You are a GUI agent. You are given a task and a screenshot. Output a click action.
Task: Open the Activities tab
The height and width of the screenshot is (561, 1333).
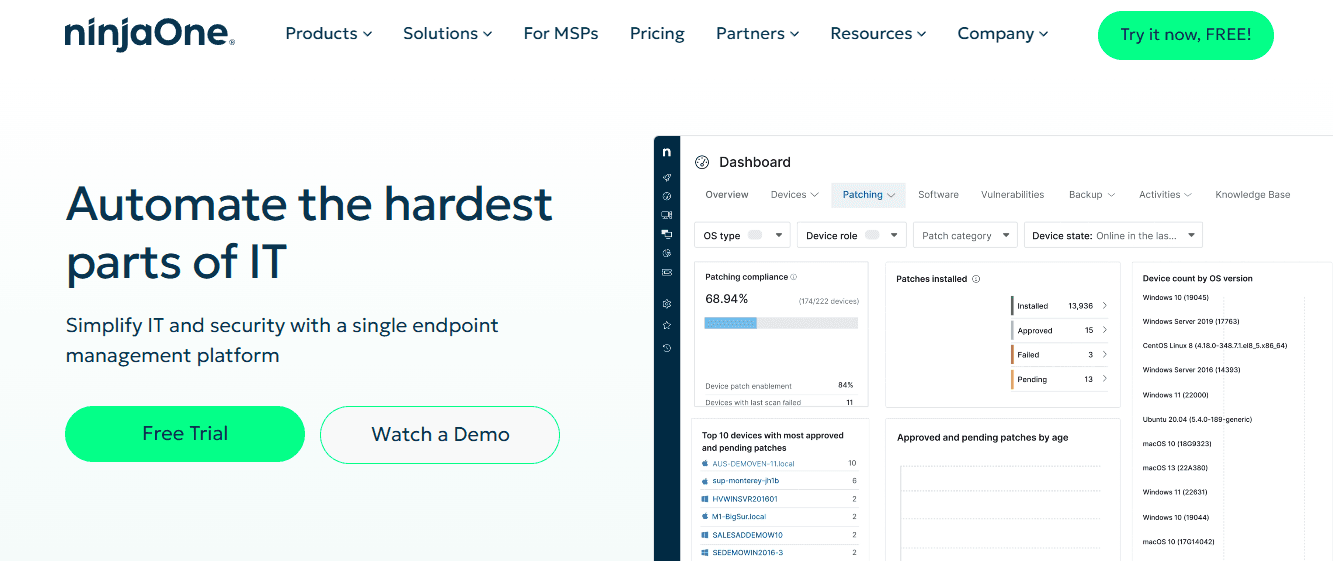1166,195
